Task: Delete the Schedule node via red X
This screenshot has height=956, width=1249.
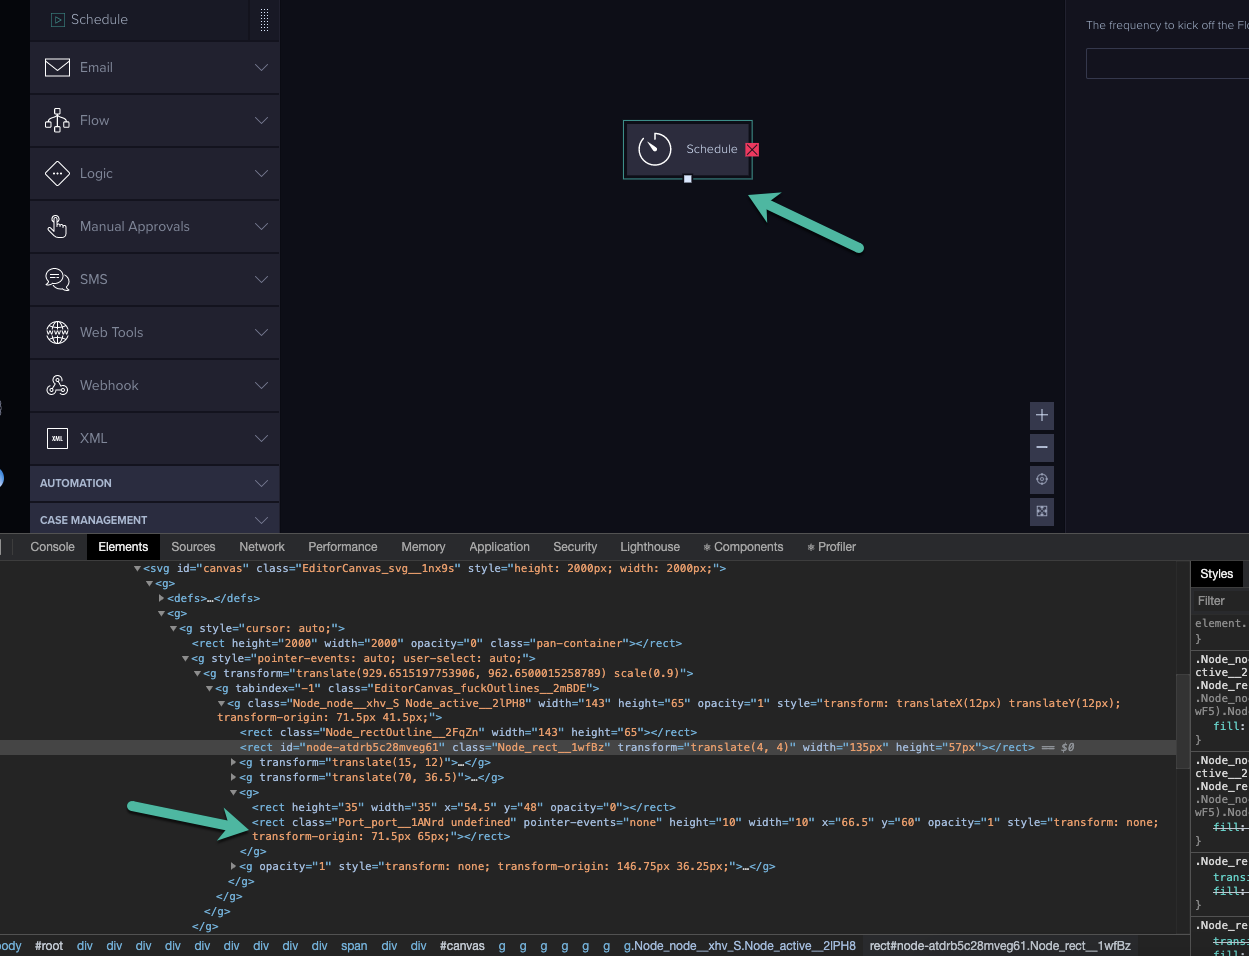Action: coord(751,149)
